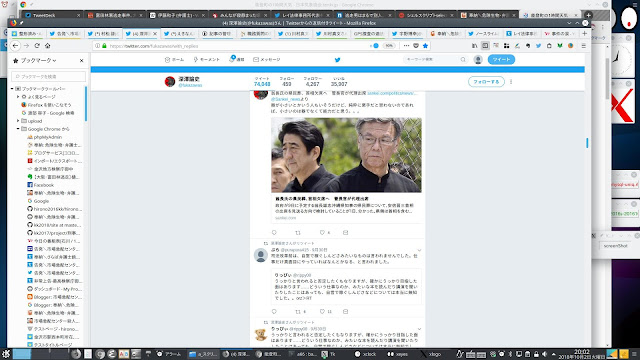Image resolution: width=640 pixels, height=360 pixels.
Task: Open 通知 notifications in Twitter nav
Action: click(237, 60)
